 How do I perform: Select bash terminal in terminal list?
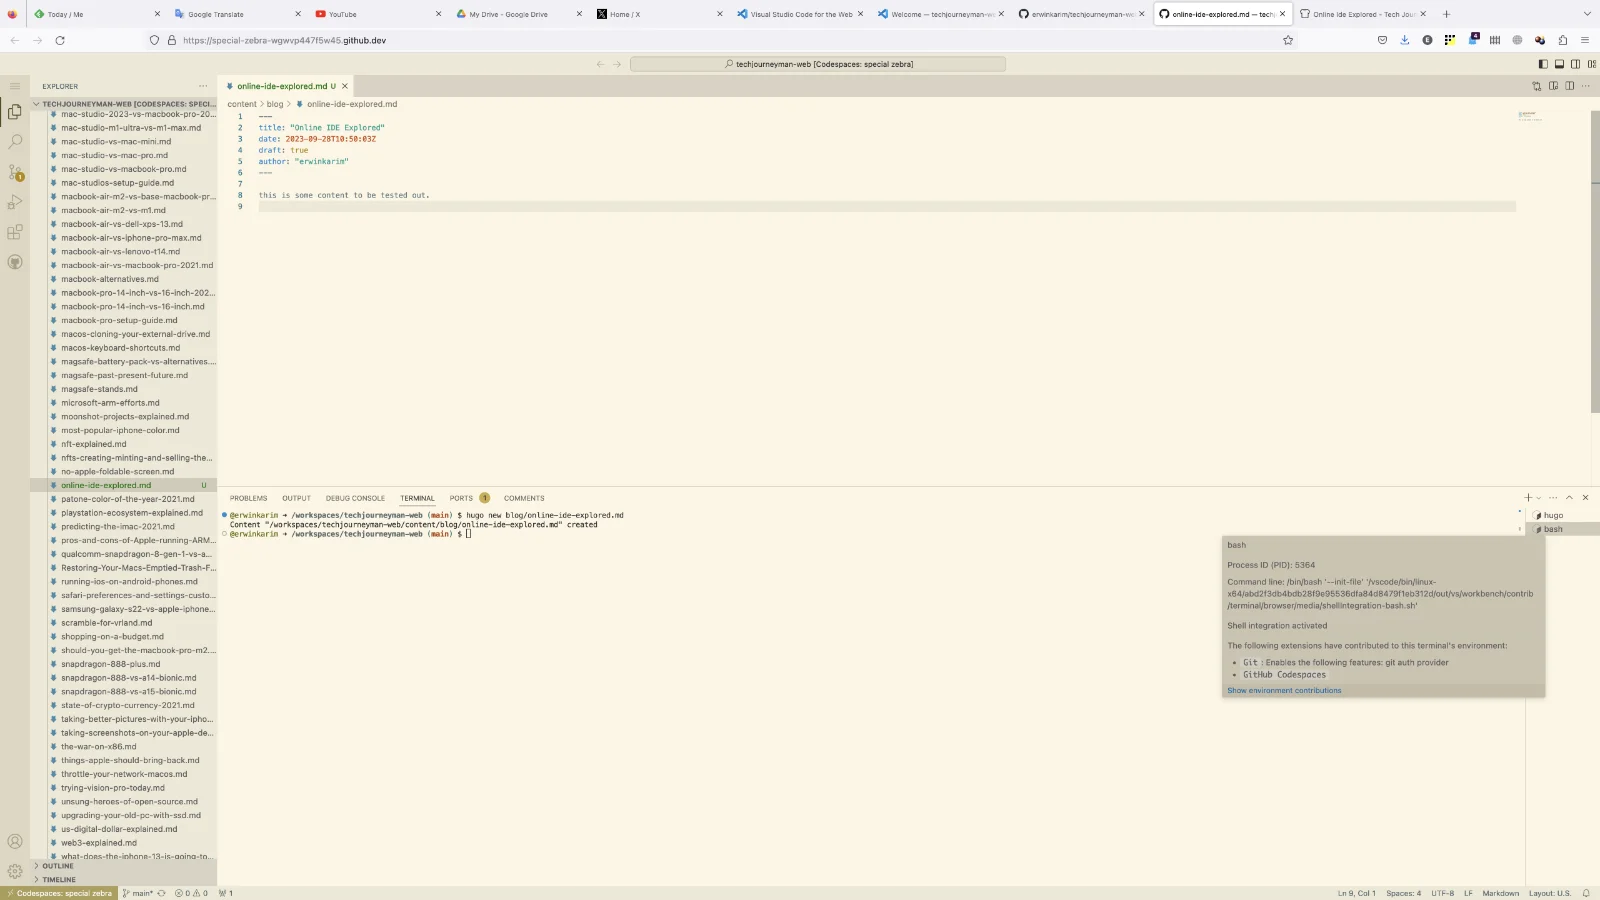coord(1562,529)
